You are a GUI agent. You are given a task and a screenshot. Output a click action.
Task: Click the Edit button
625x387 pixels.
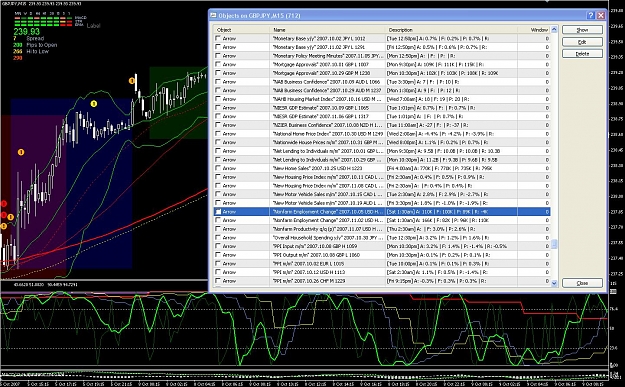[582, 42]
